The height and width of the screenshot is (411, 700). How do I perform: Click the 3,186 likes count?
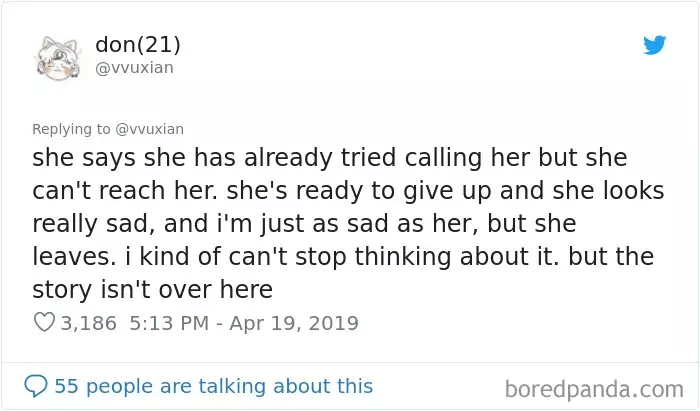[x=88, y=324]
